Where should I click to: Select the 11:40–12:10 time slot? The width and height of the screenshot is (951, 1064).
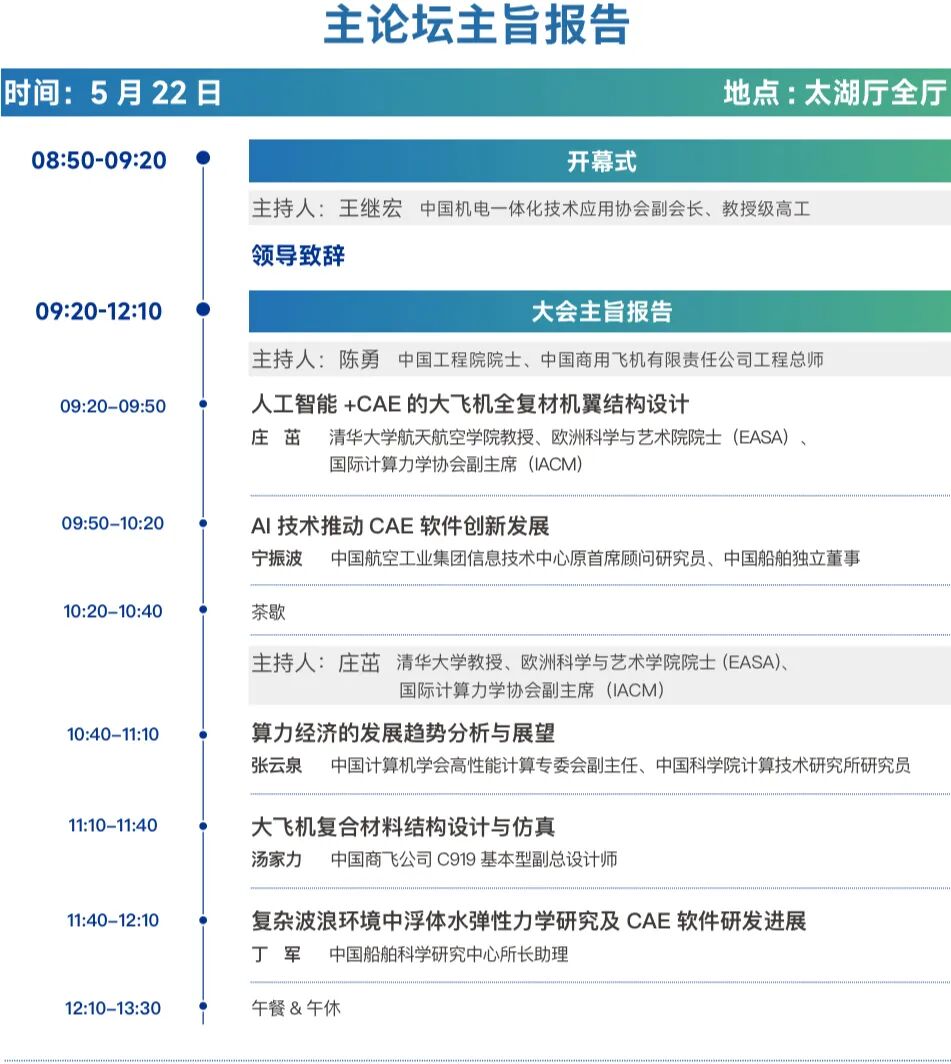[x=113, y=921]
